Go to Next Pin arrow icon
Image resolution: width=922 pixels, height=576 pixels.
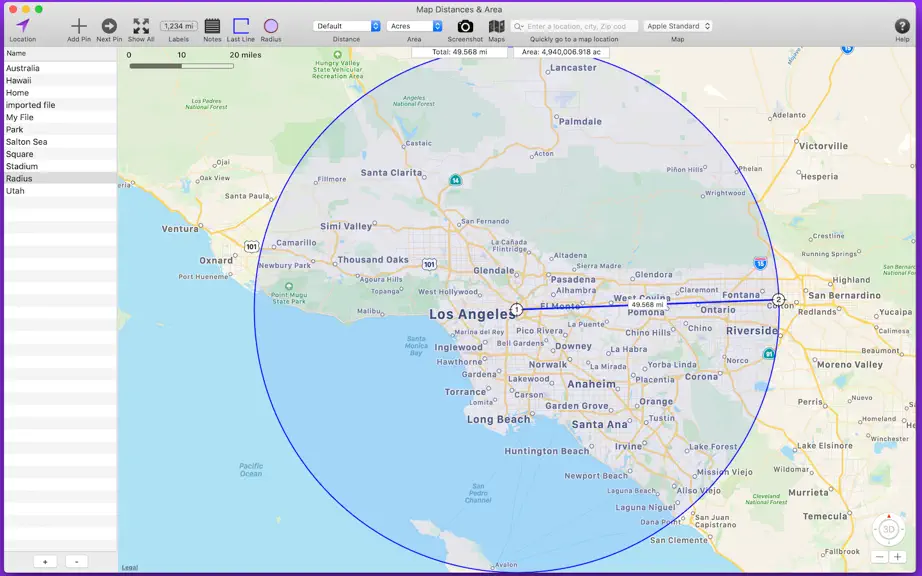coord(109,26)
